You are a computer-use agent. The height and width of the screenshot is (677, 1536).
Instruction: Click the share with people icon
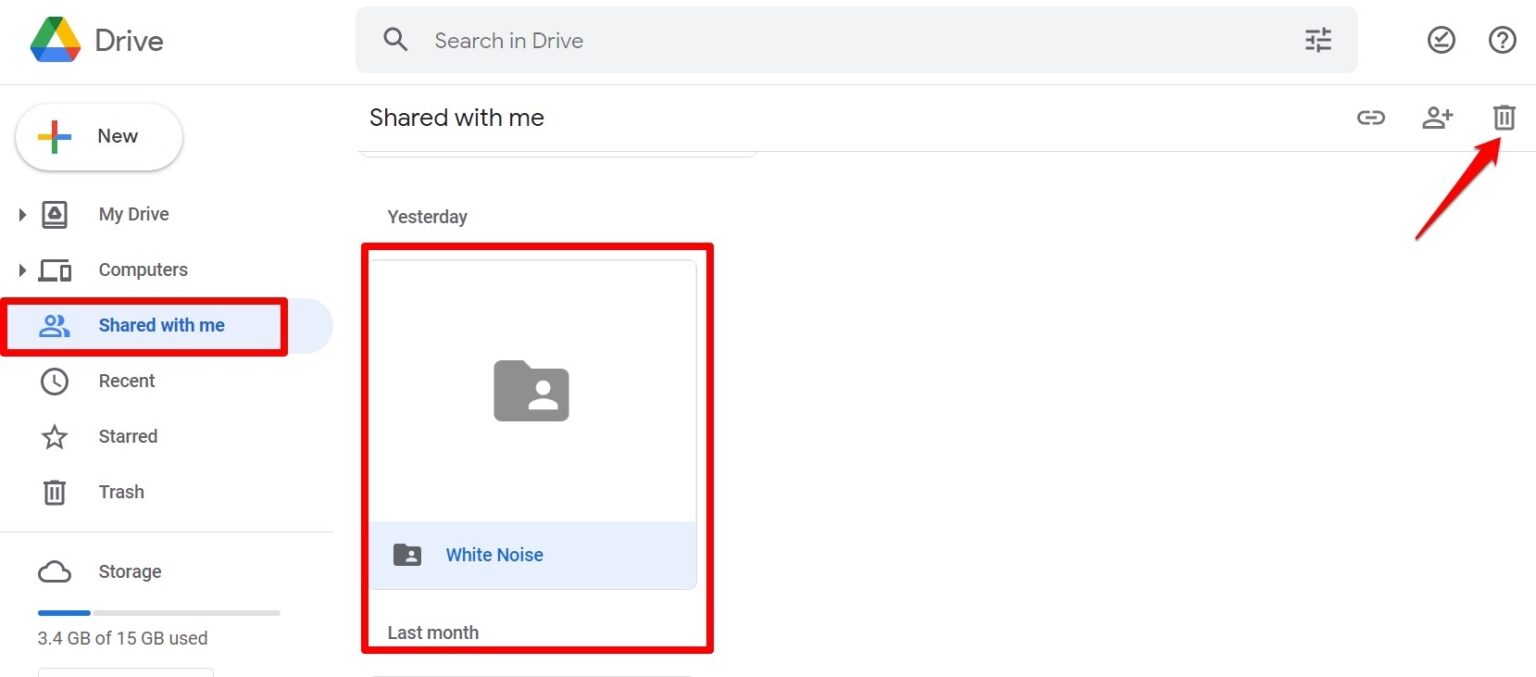(x=1438, y=117)
